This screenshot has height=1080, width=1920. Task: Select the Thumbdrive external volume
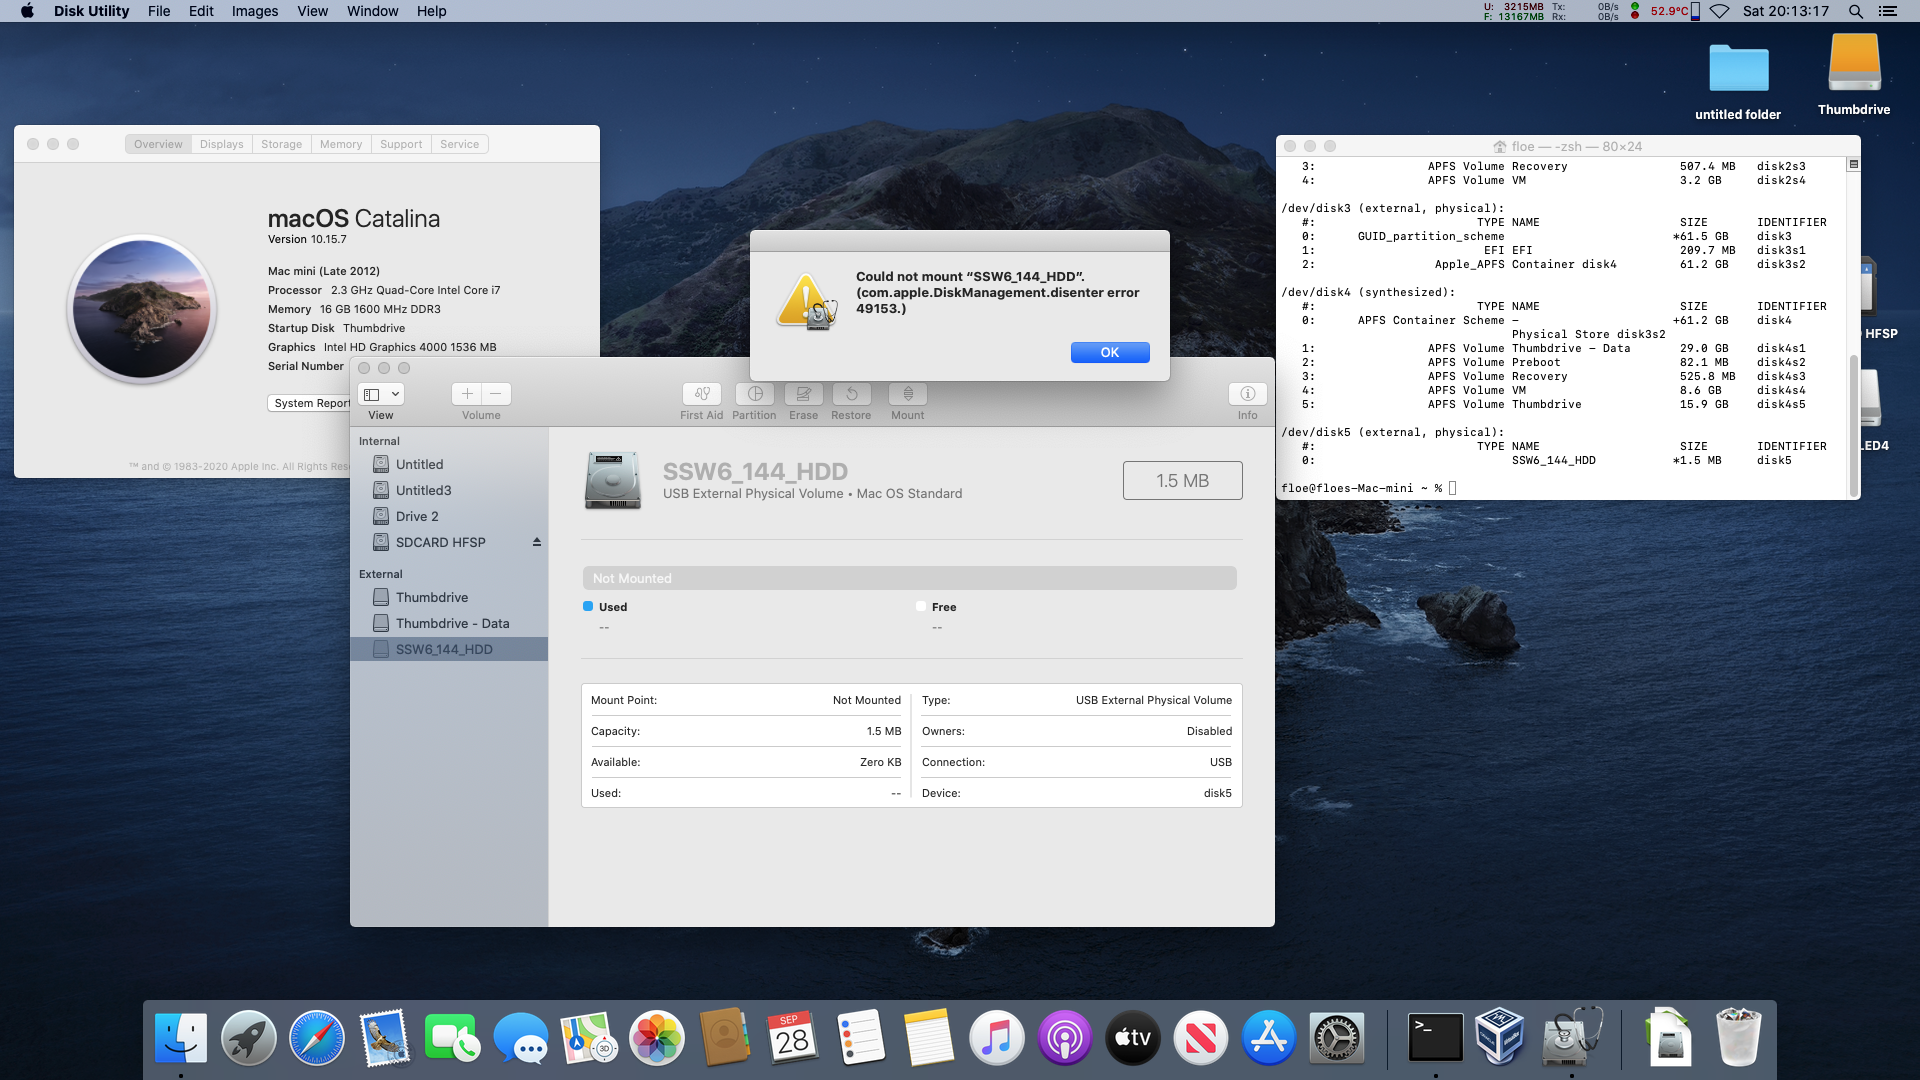449,597
